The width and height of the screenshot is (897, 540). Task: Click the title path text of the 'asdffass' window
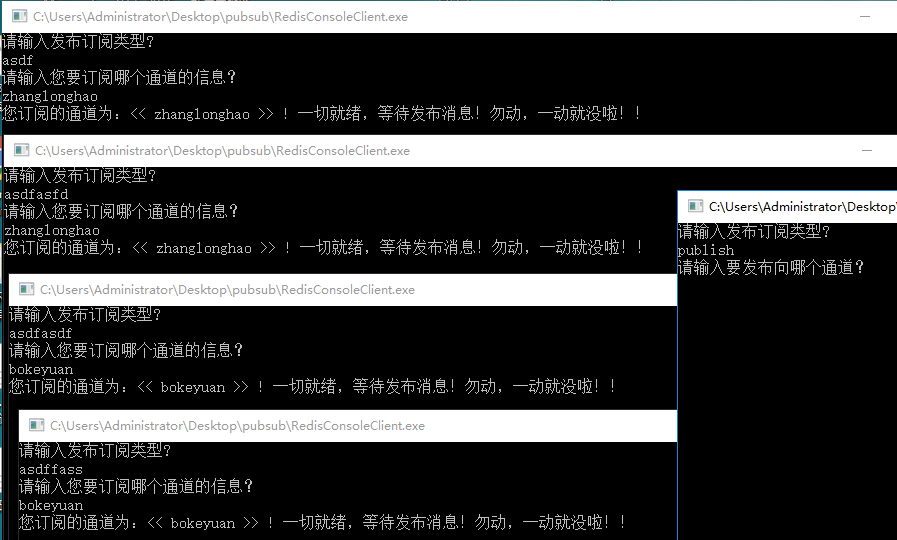click(x=237, y=426)
